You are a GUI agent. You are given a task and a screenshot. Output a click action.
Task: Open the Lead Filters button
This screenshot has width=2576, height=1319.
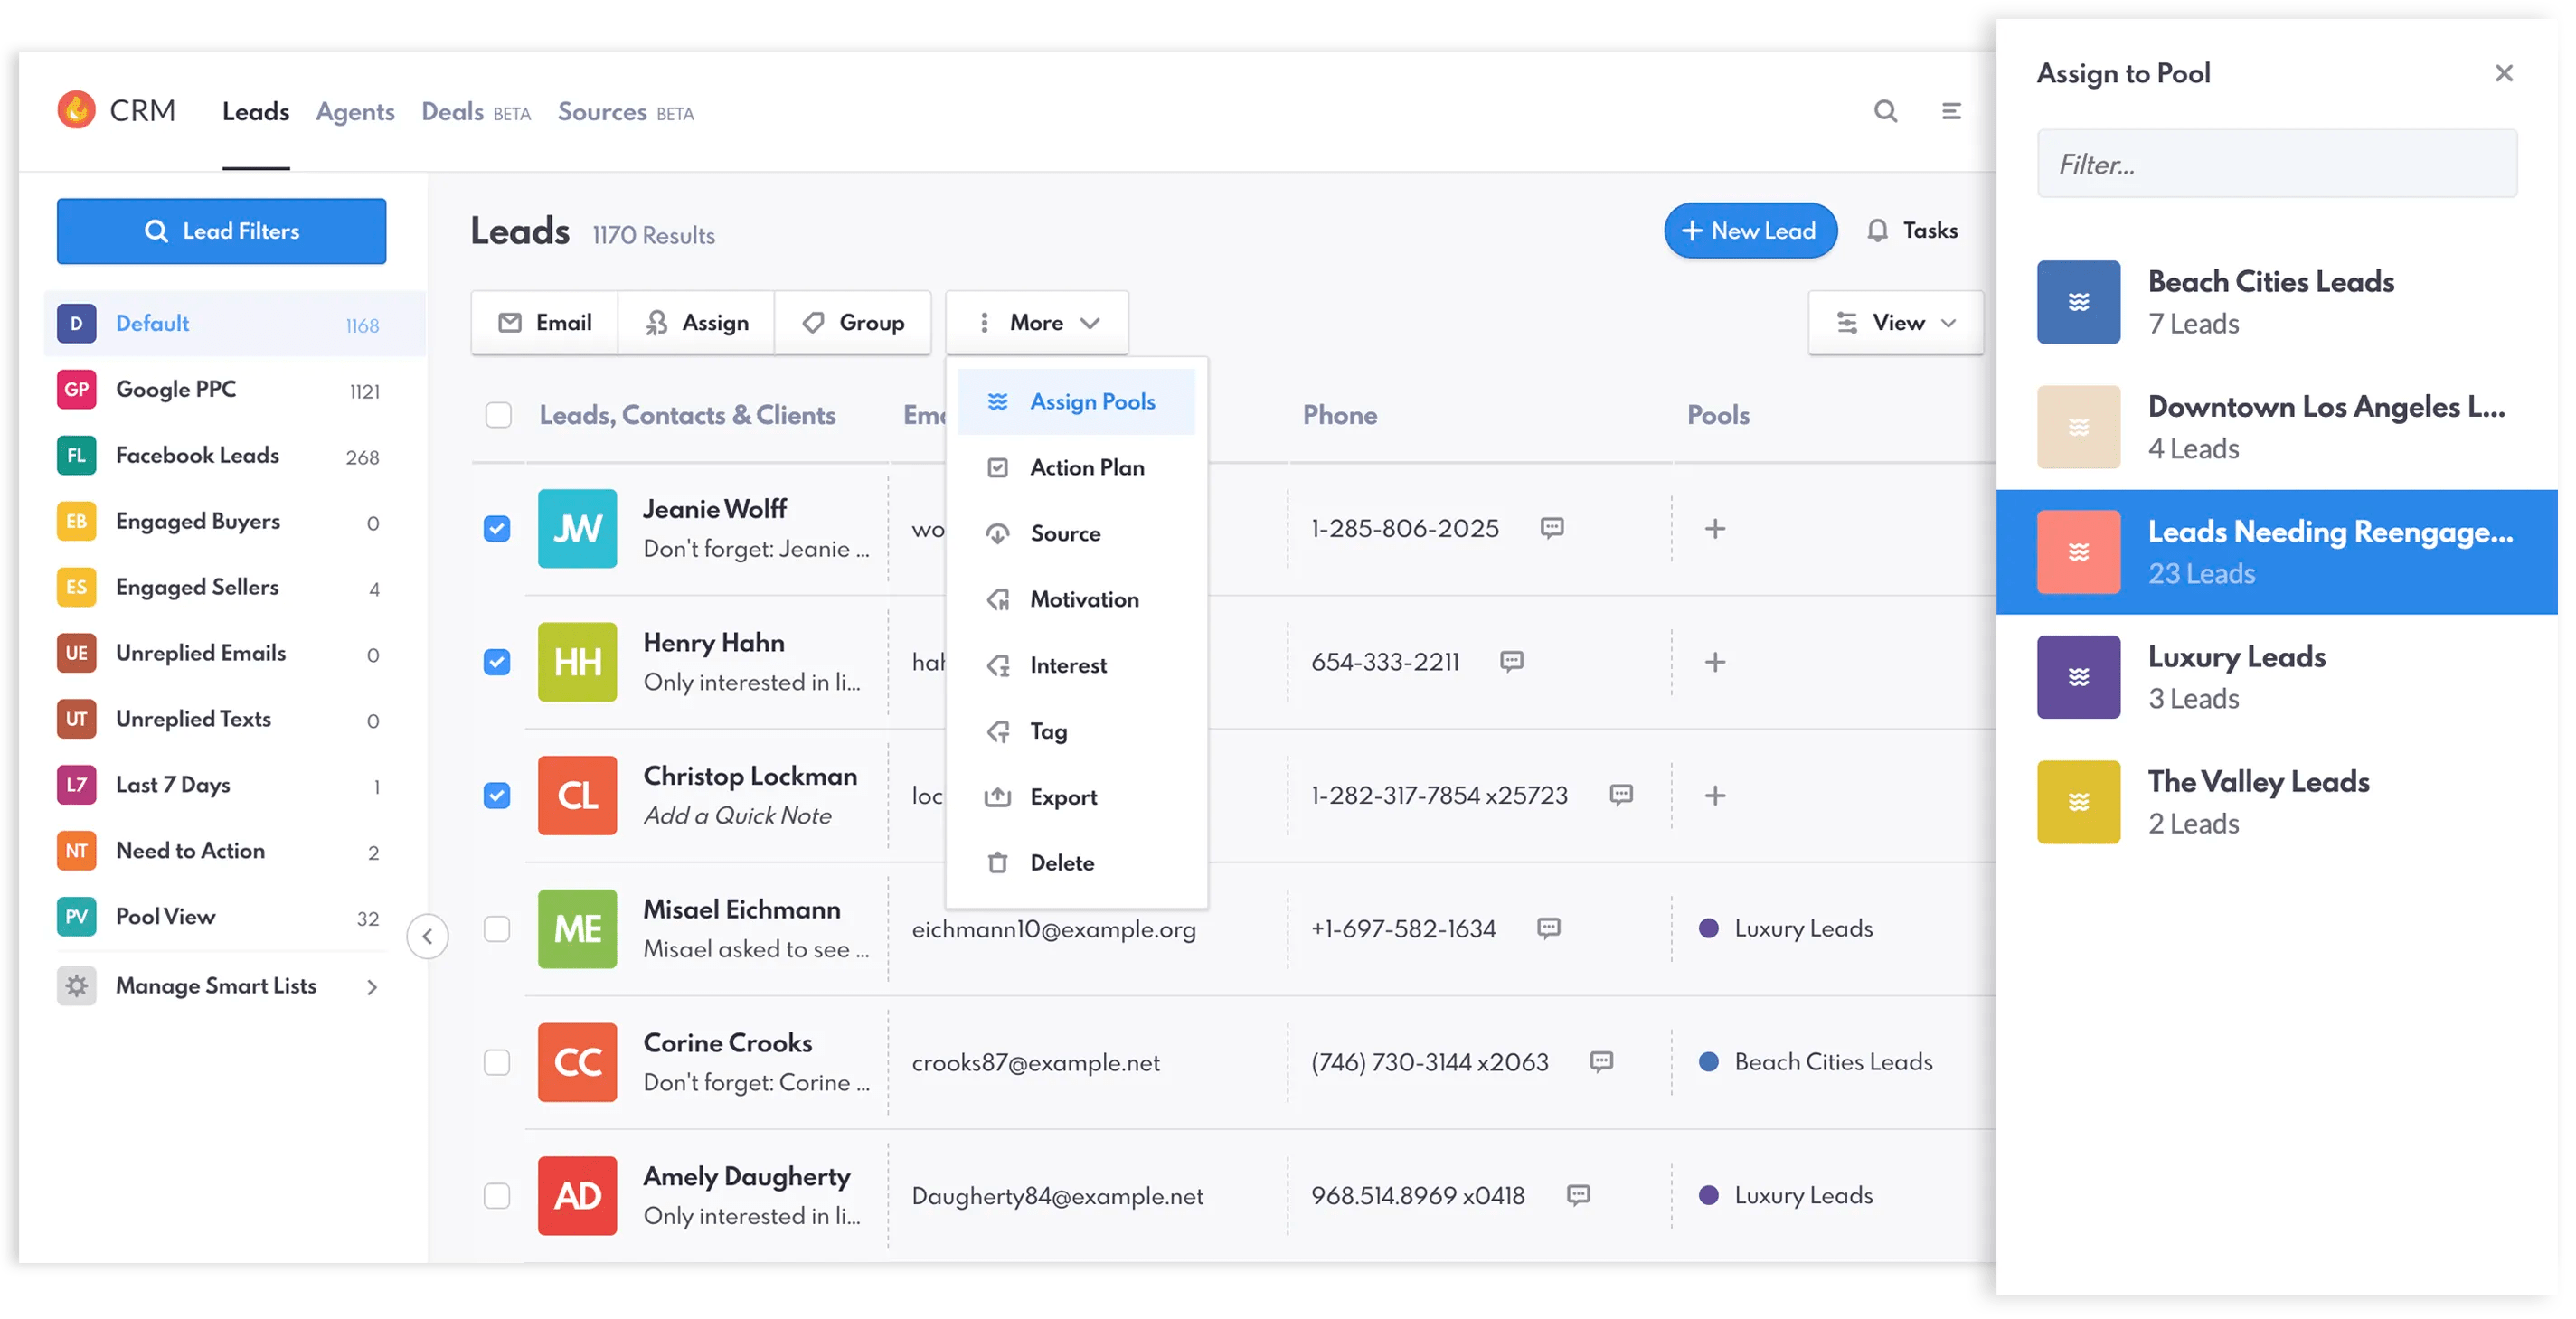pyautogui.click(x=221, y=231)
